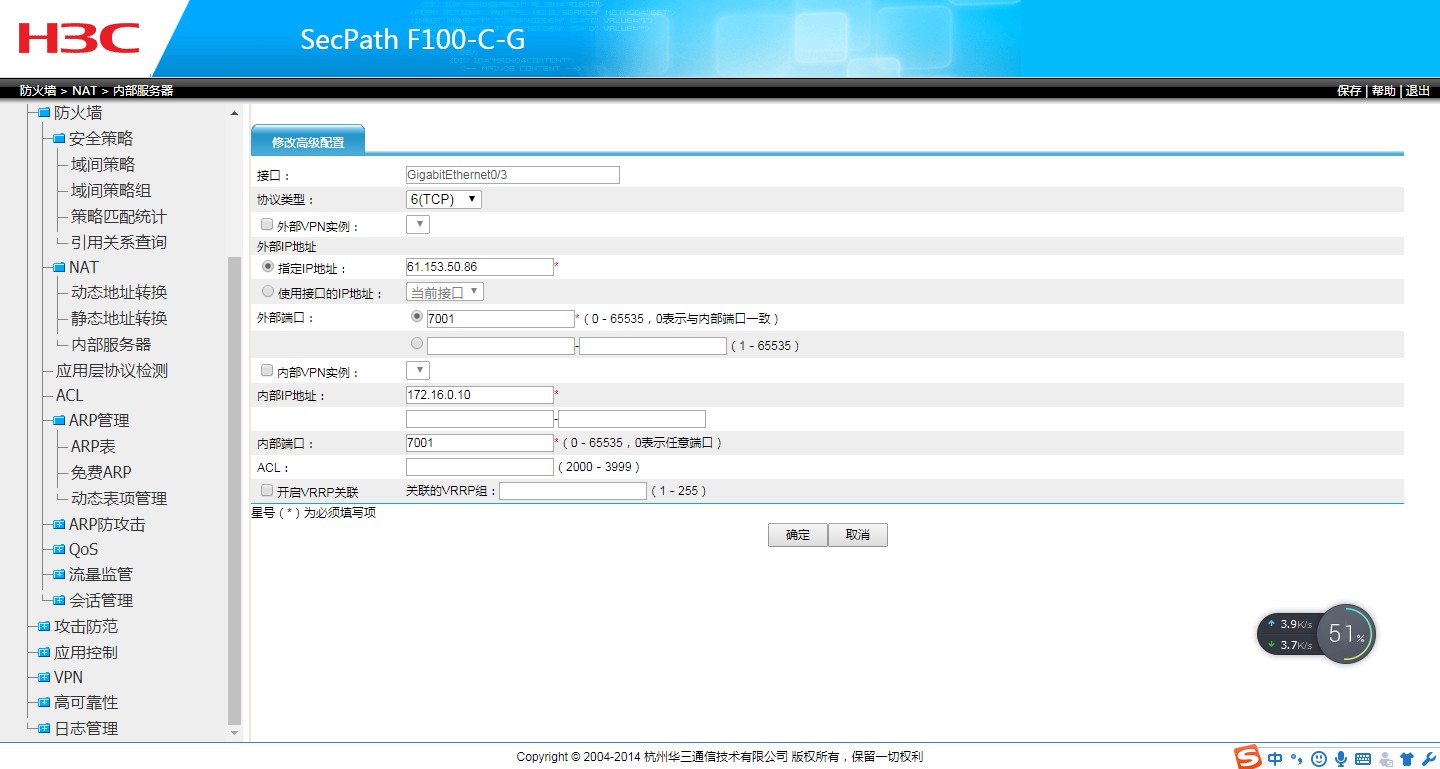Select the 修改高级配置 tab
The image size is (1440, 769).
coord(308,142)
